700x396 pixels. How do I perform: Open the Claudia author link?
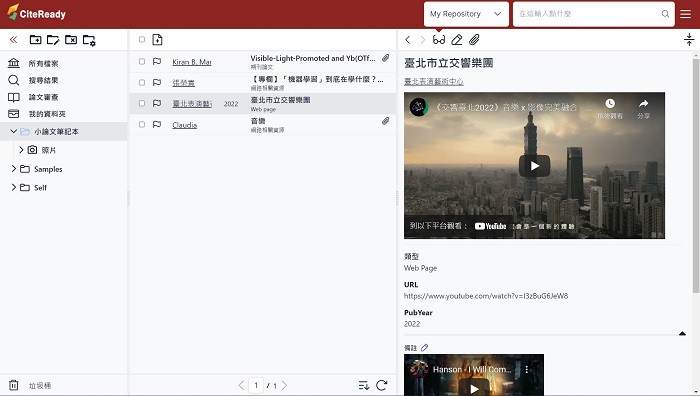click(184, 125)
